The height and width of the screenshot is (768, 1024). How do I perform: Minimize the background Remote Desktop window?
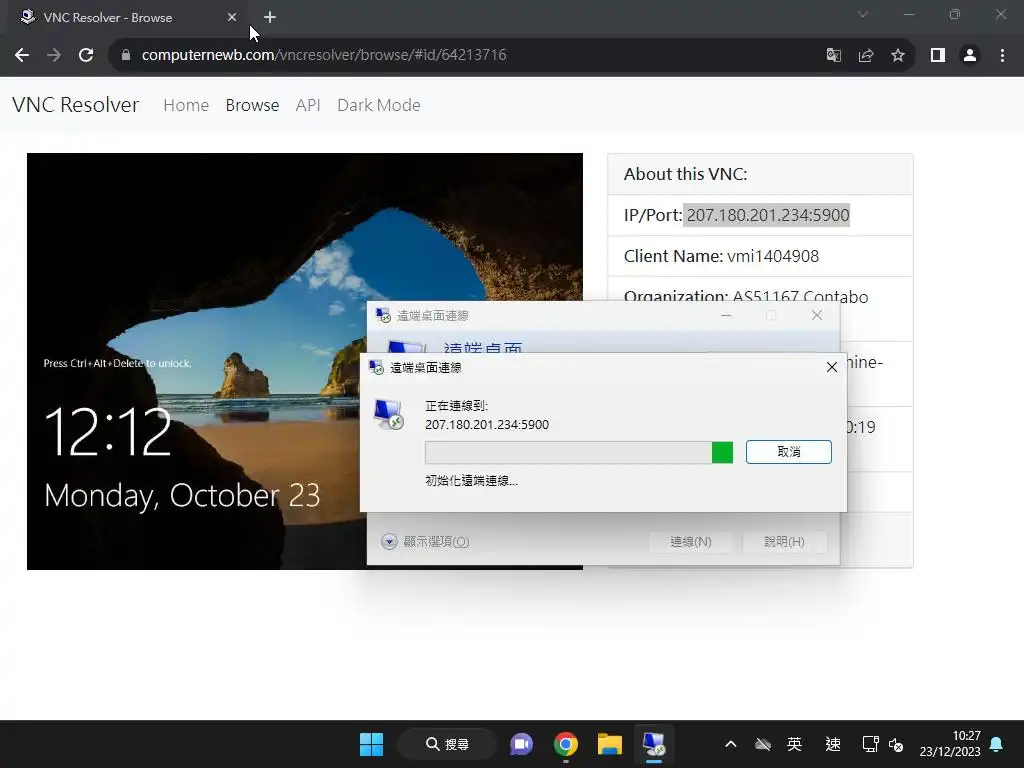pos(726,315)
